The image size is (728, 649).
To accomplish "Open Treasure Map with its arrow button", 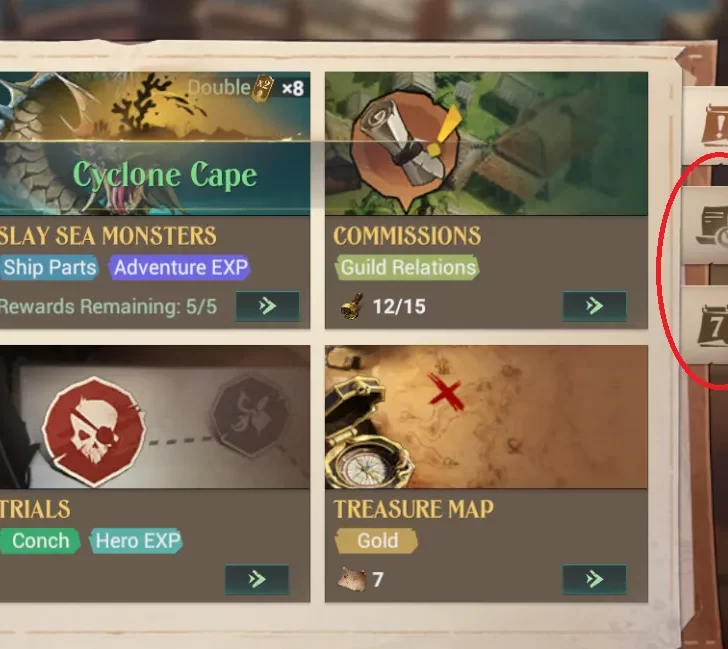I will [594, 579].
